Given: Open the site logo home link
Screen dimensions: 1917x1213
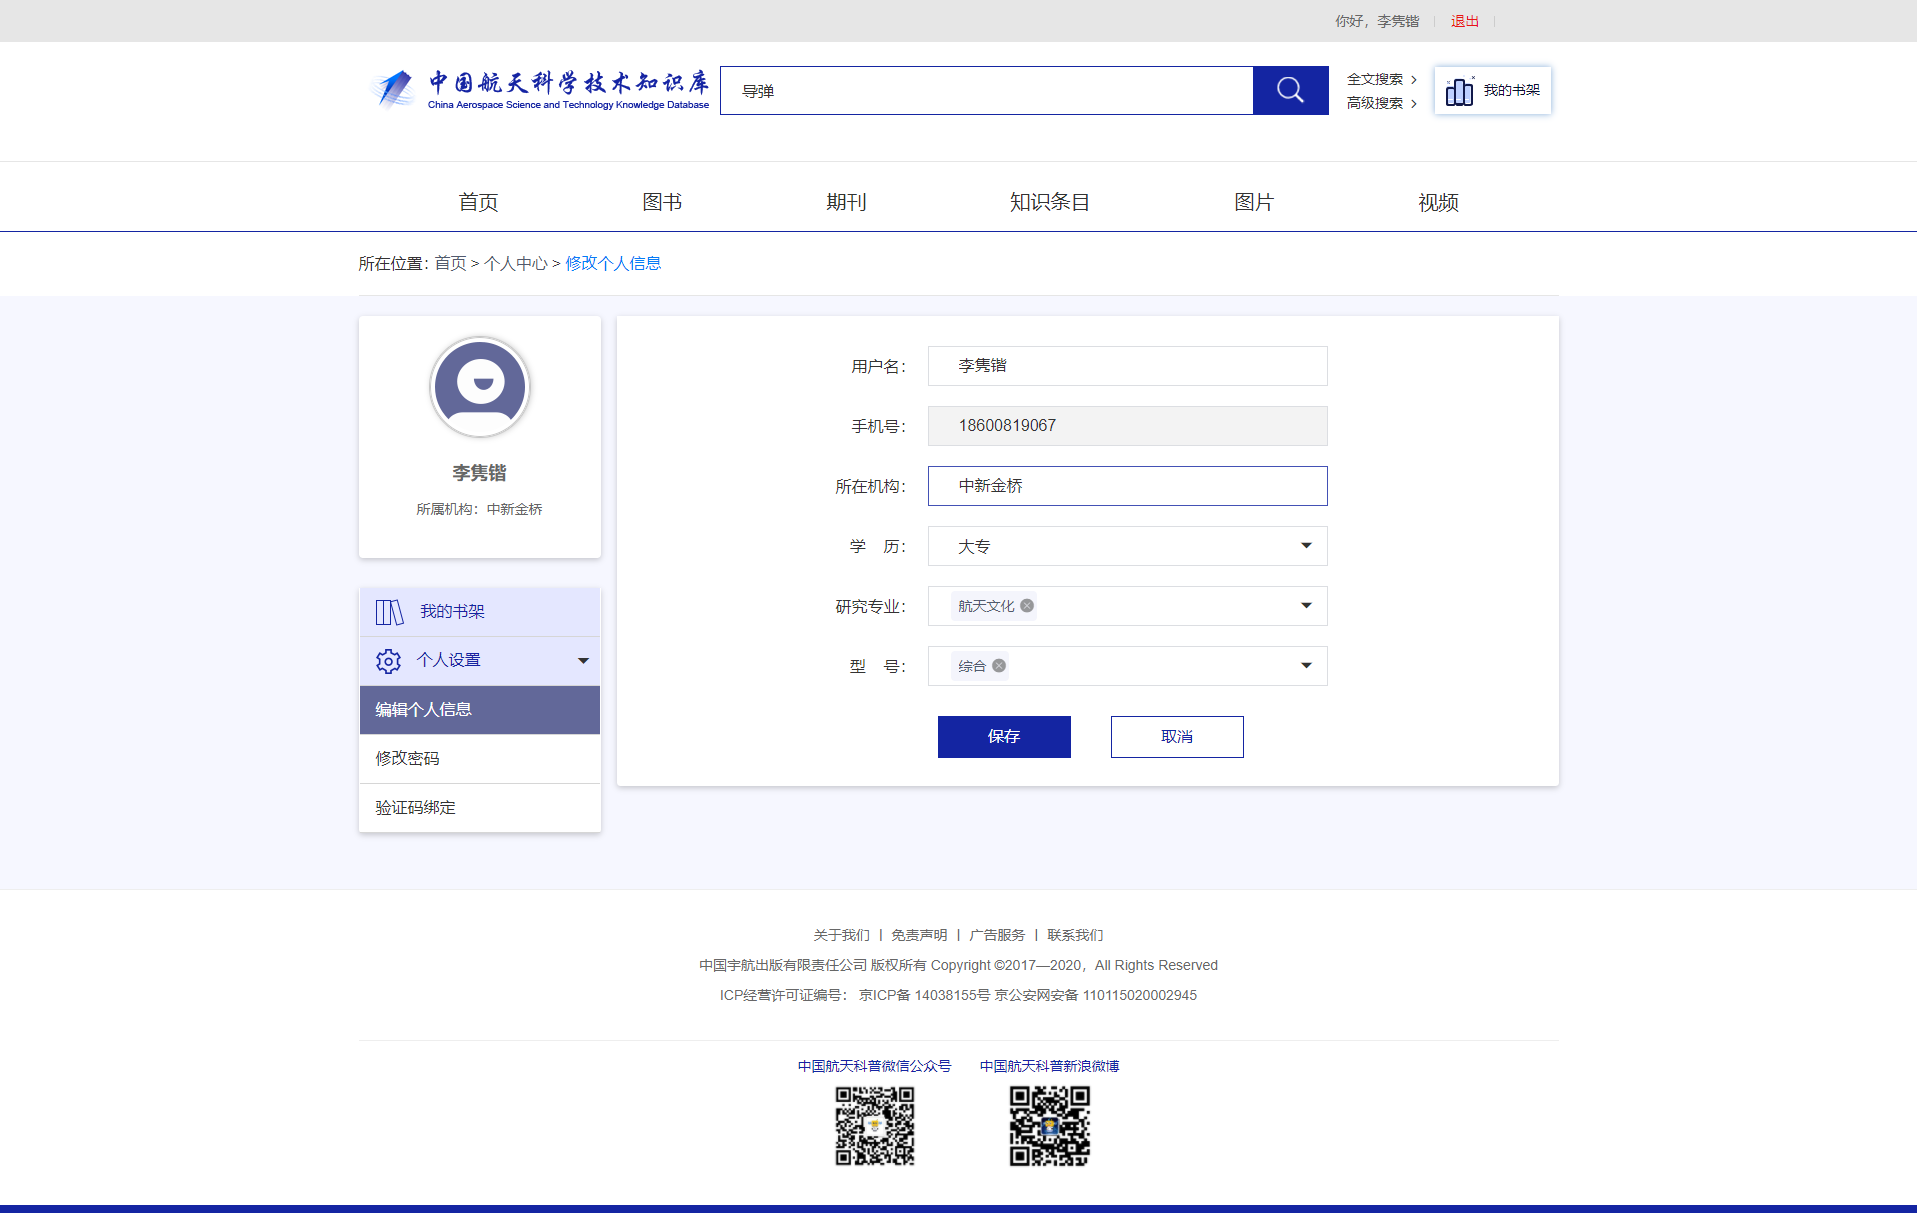Looking at the screenshot, I should point(539,89).
